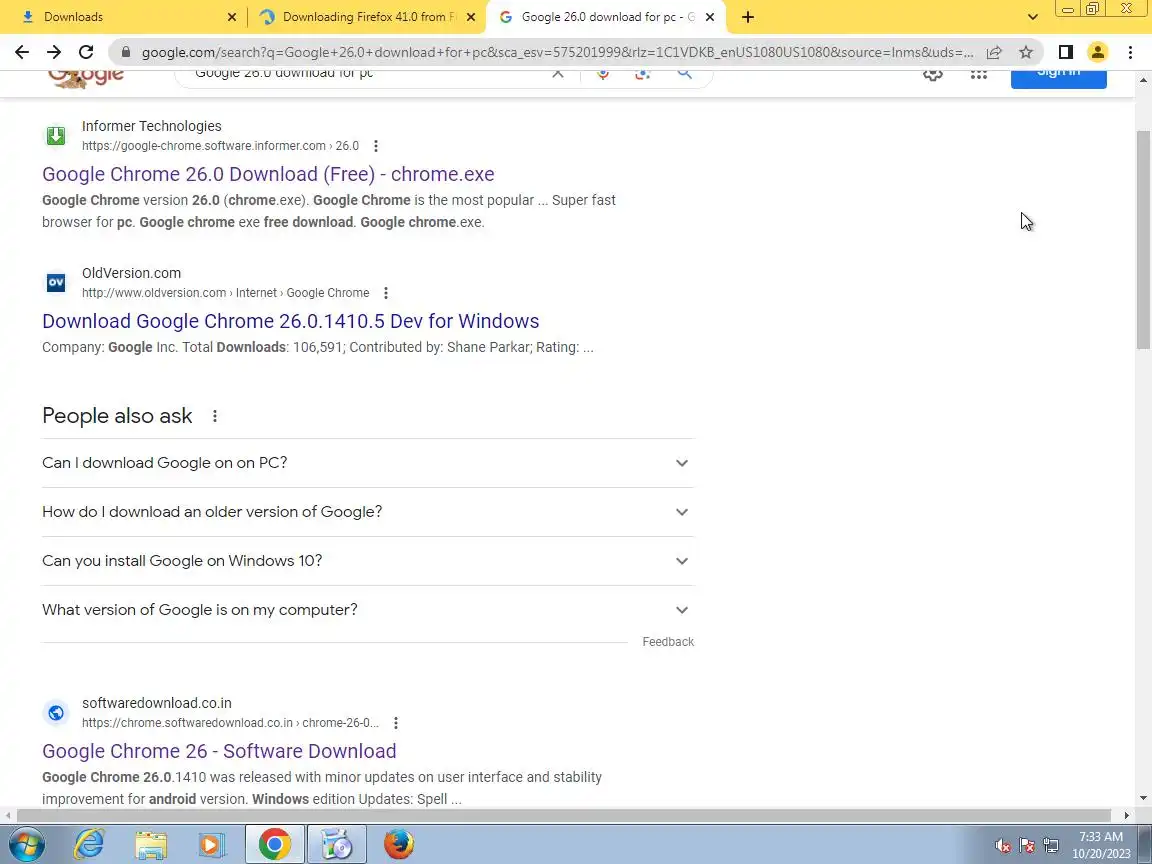
Task: Open 'Google Chrome 26 - Software Download' result
Action: [219, 751]
